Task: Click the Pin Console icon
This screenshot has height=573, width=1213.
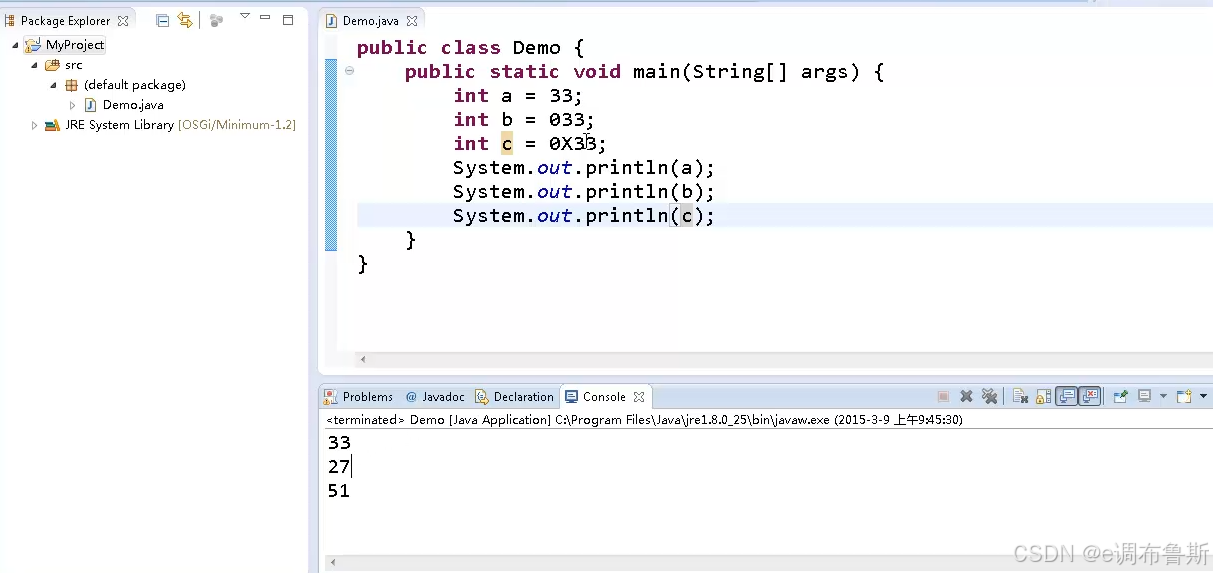Action: pos(1121,396)
